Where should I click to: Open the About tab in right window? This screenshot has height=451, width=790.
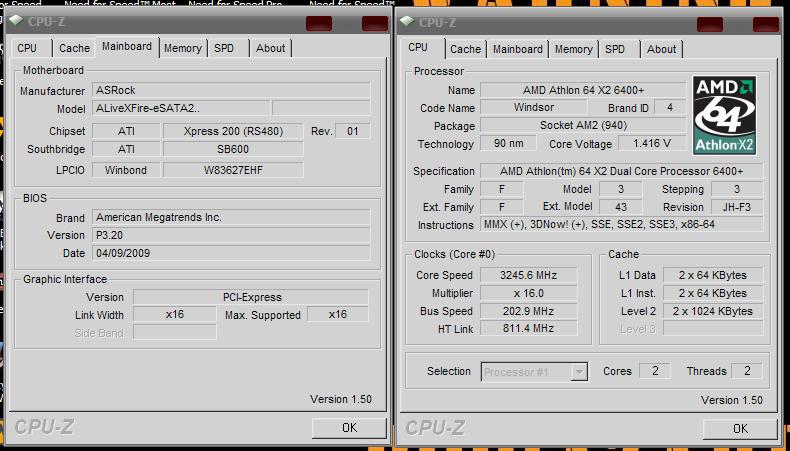click(x=662, y=49)
